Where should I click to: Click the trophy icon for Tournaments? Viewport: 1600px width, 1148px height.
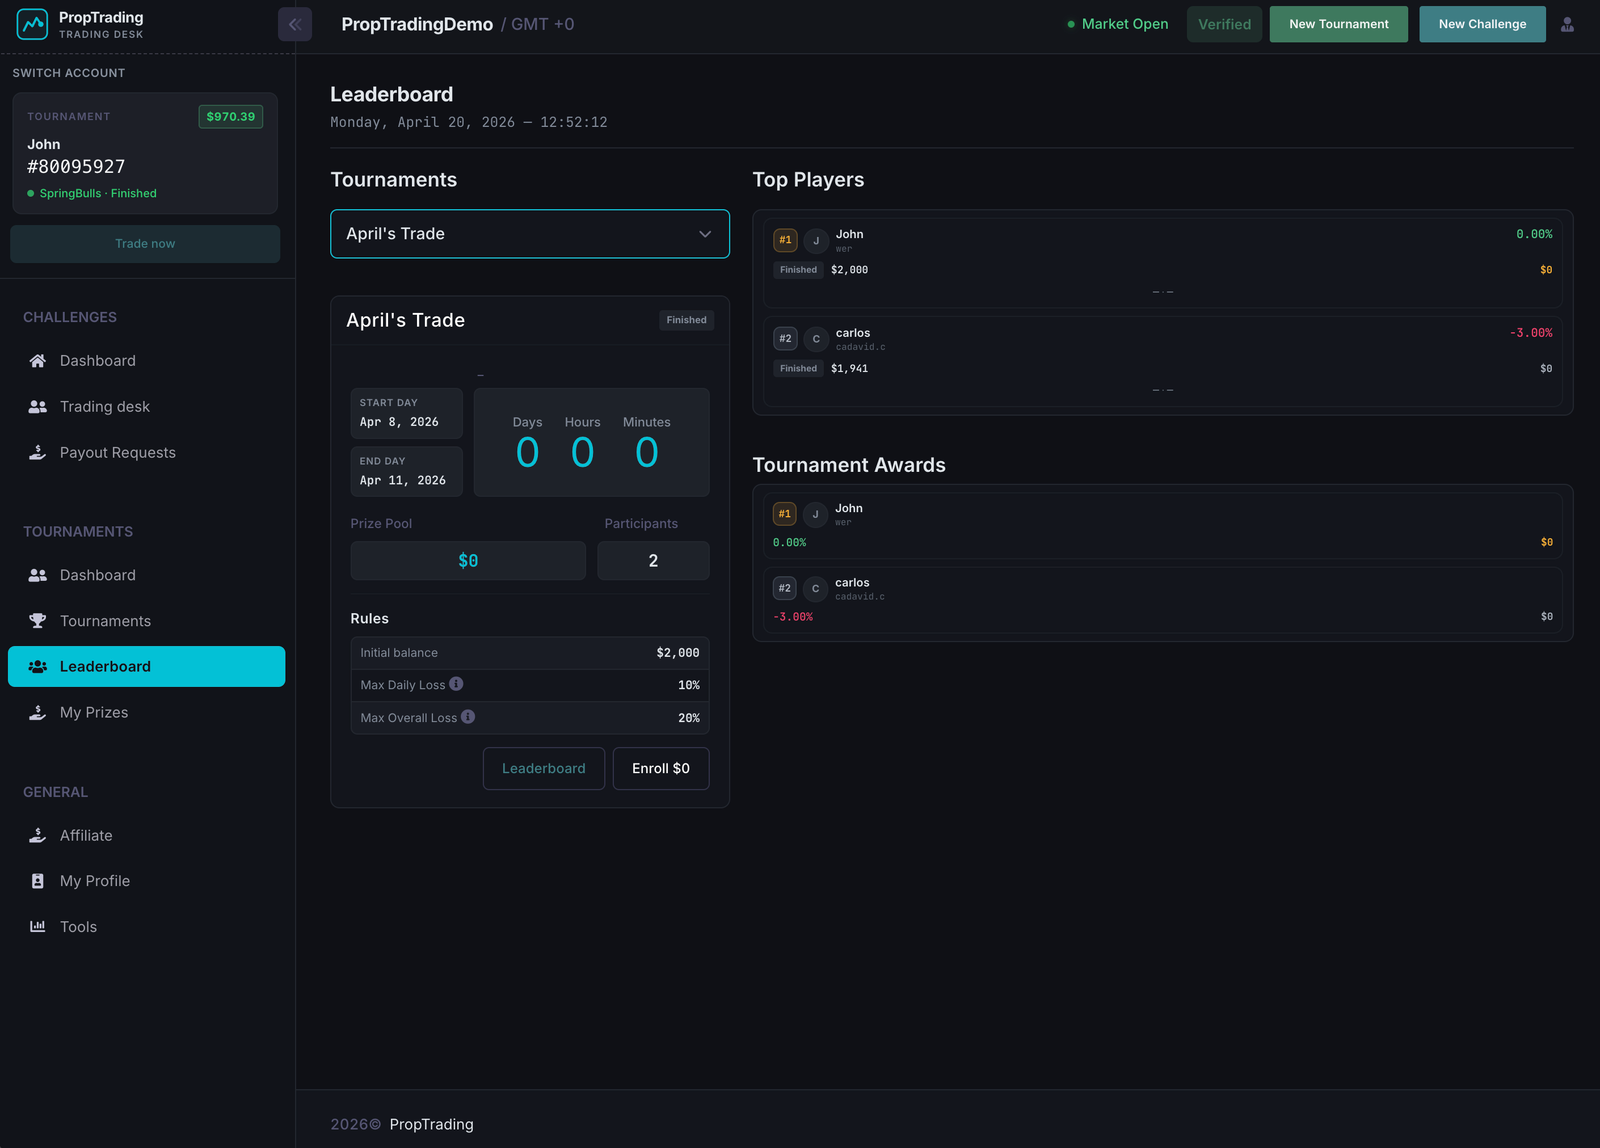click(38, 621)
